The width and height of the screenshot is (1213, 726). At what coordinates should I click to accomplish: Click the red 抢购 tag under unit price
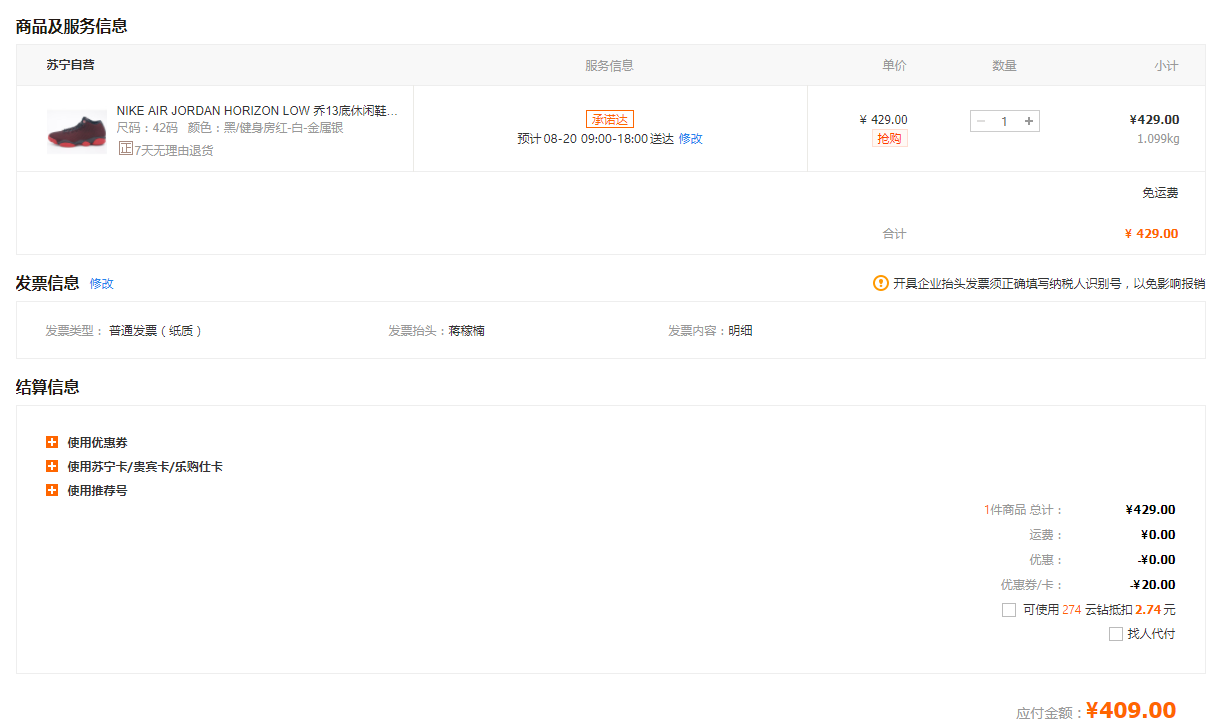pos(889,139)
